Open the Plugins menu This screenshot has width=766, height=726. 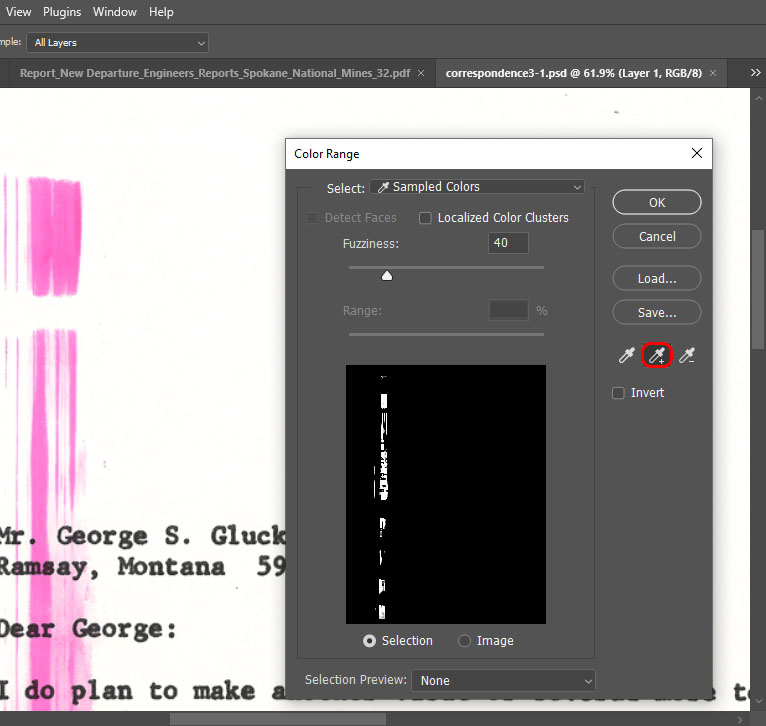coord(61,12)
